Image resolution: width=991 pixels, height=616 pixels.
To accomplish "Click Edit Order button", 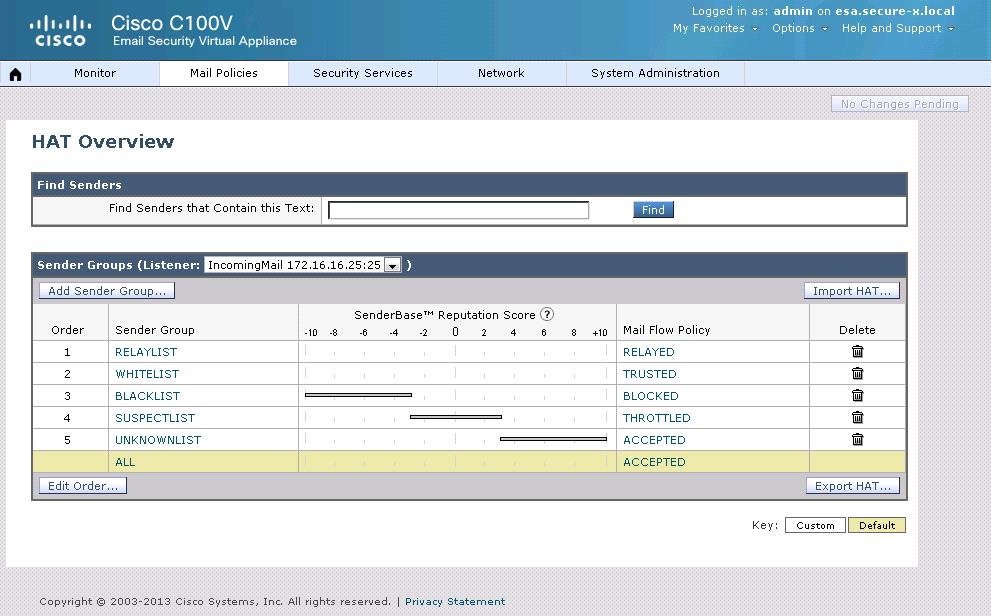I will 83,486.
